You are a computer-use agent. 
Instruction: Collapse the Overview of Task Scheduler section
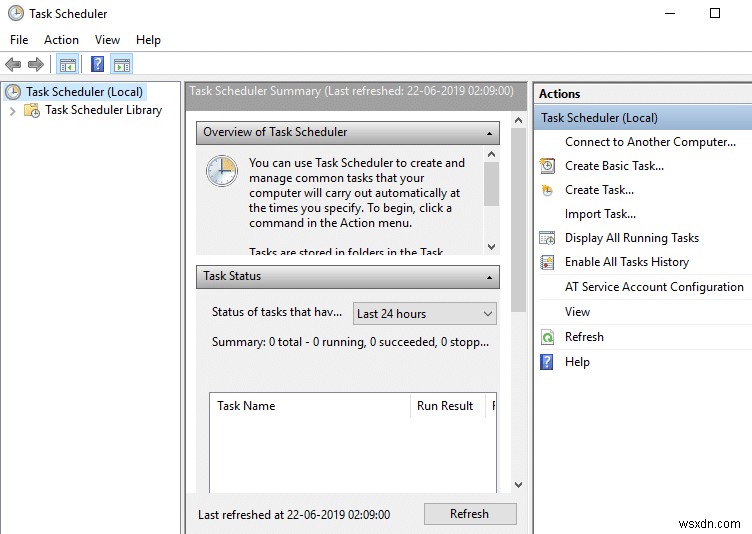point(489,133)
